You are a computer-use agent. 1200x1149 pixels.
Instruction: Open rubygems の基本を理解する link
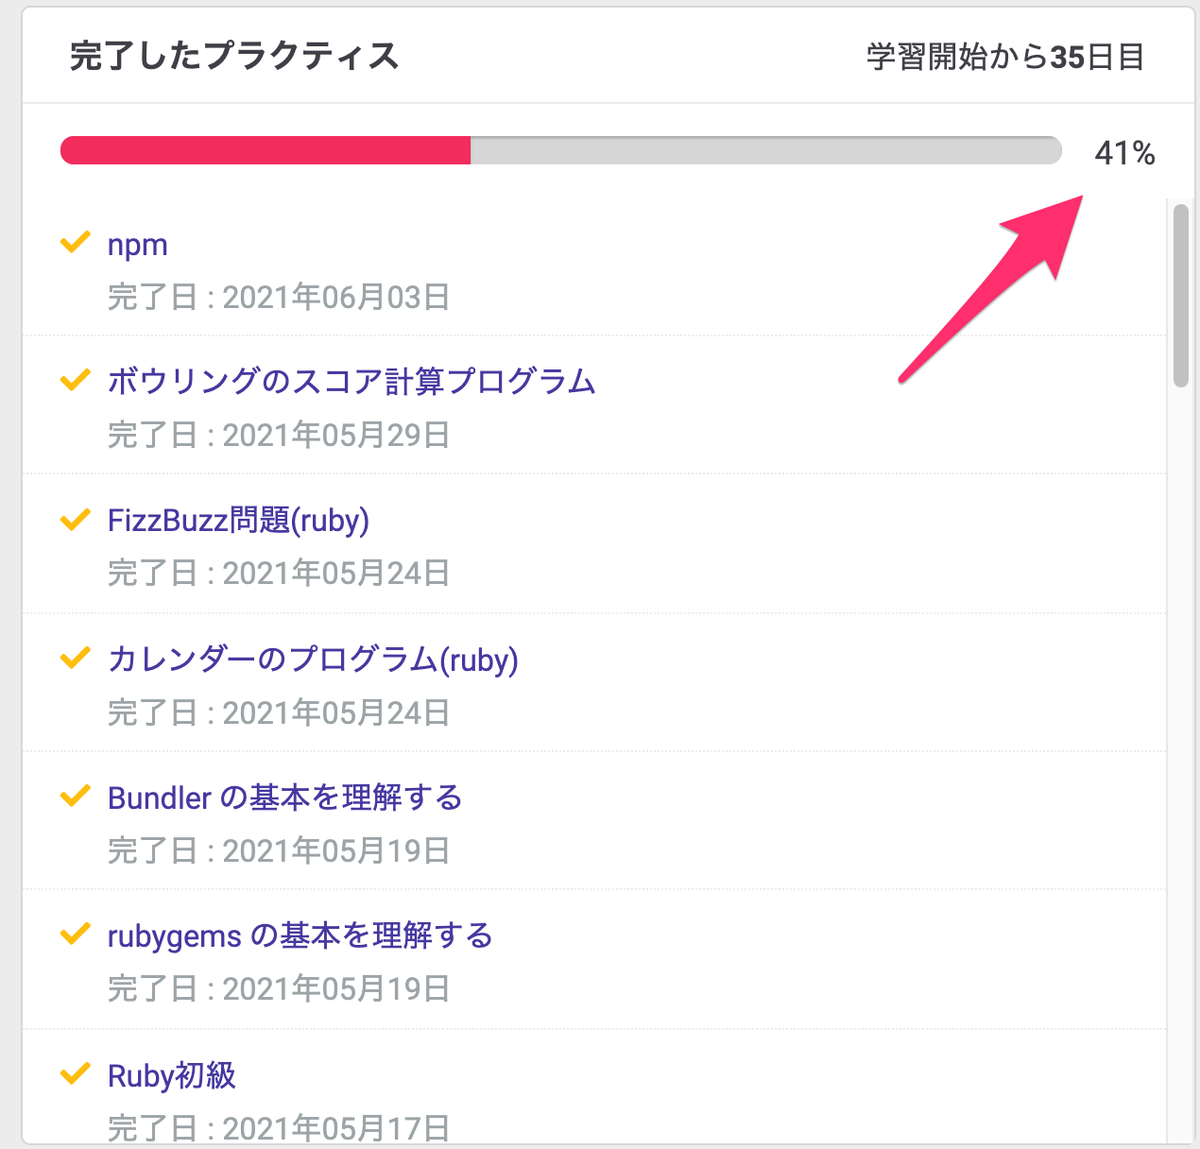[x=300, y=936]
